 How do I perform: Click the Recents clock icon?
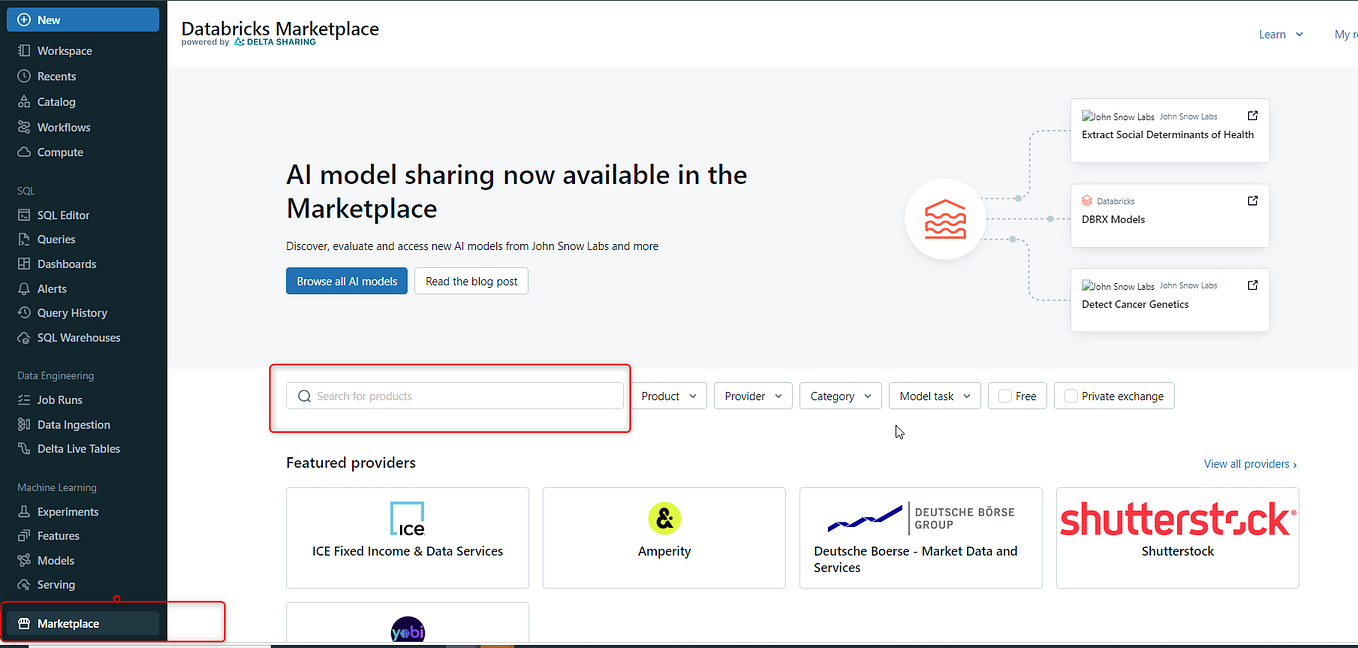[24, 76]
